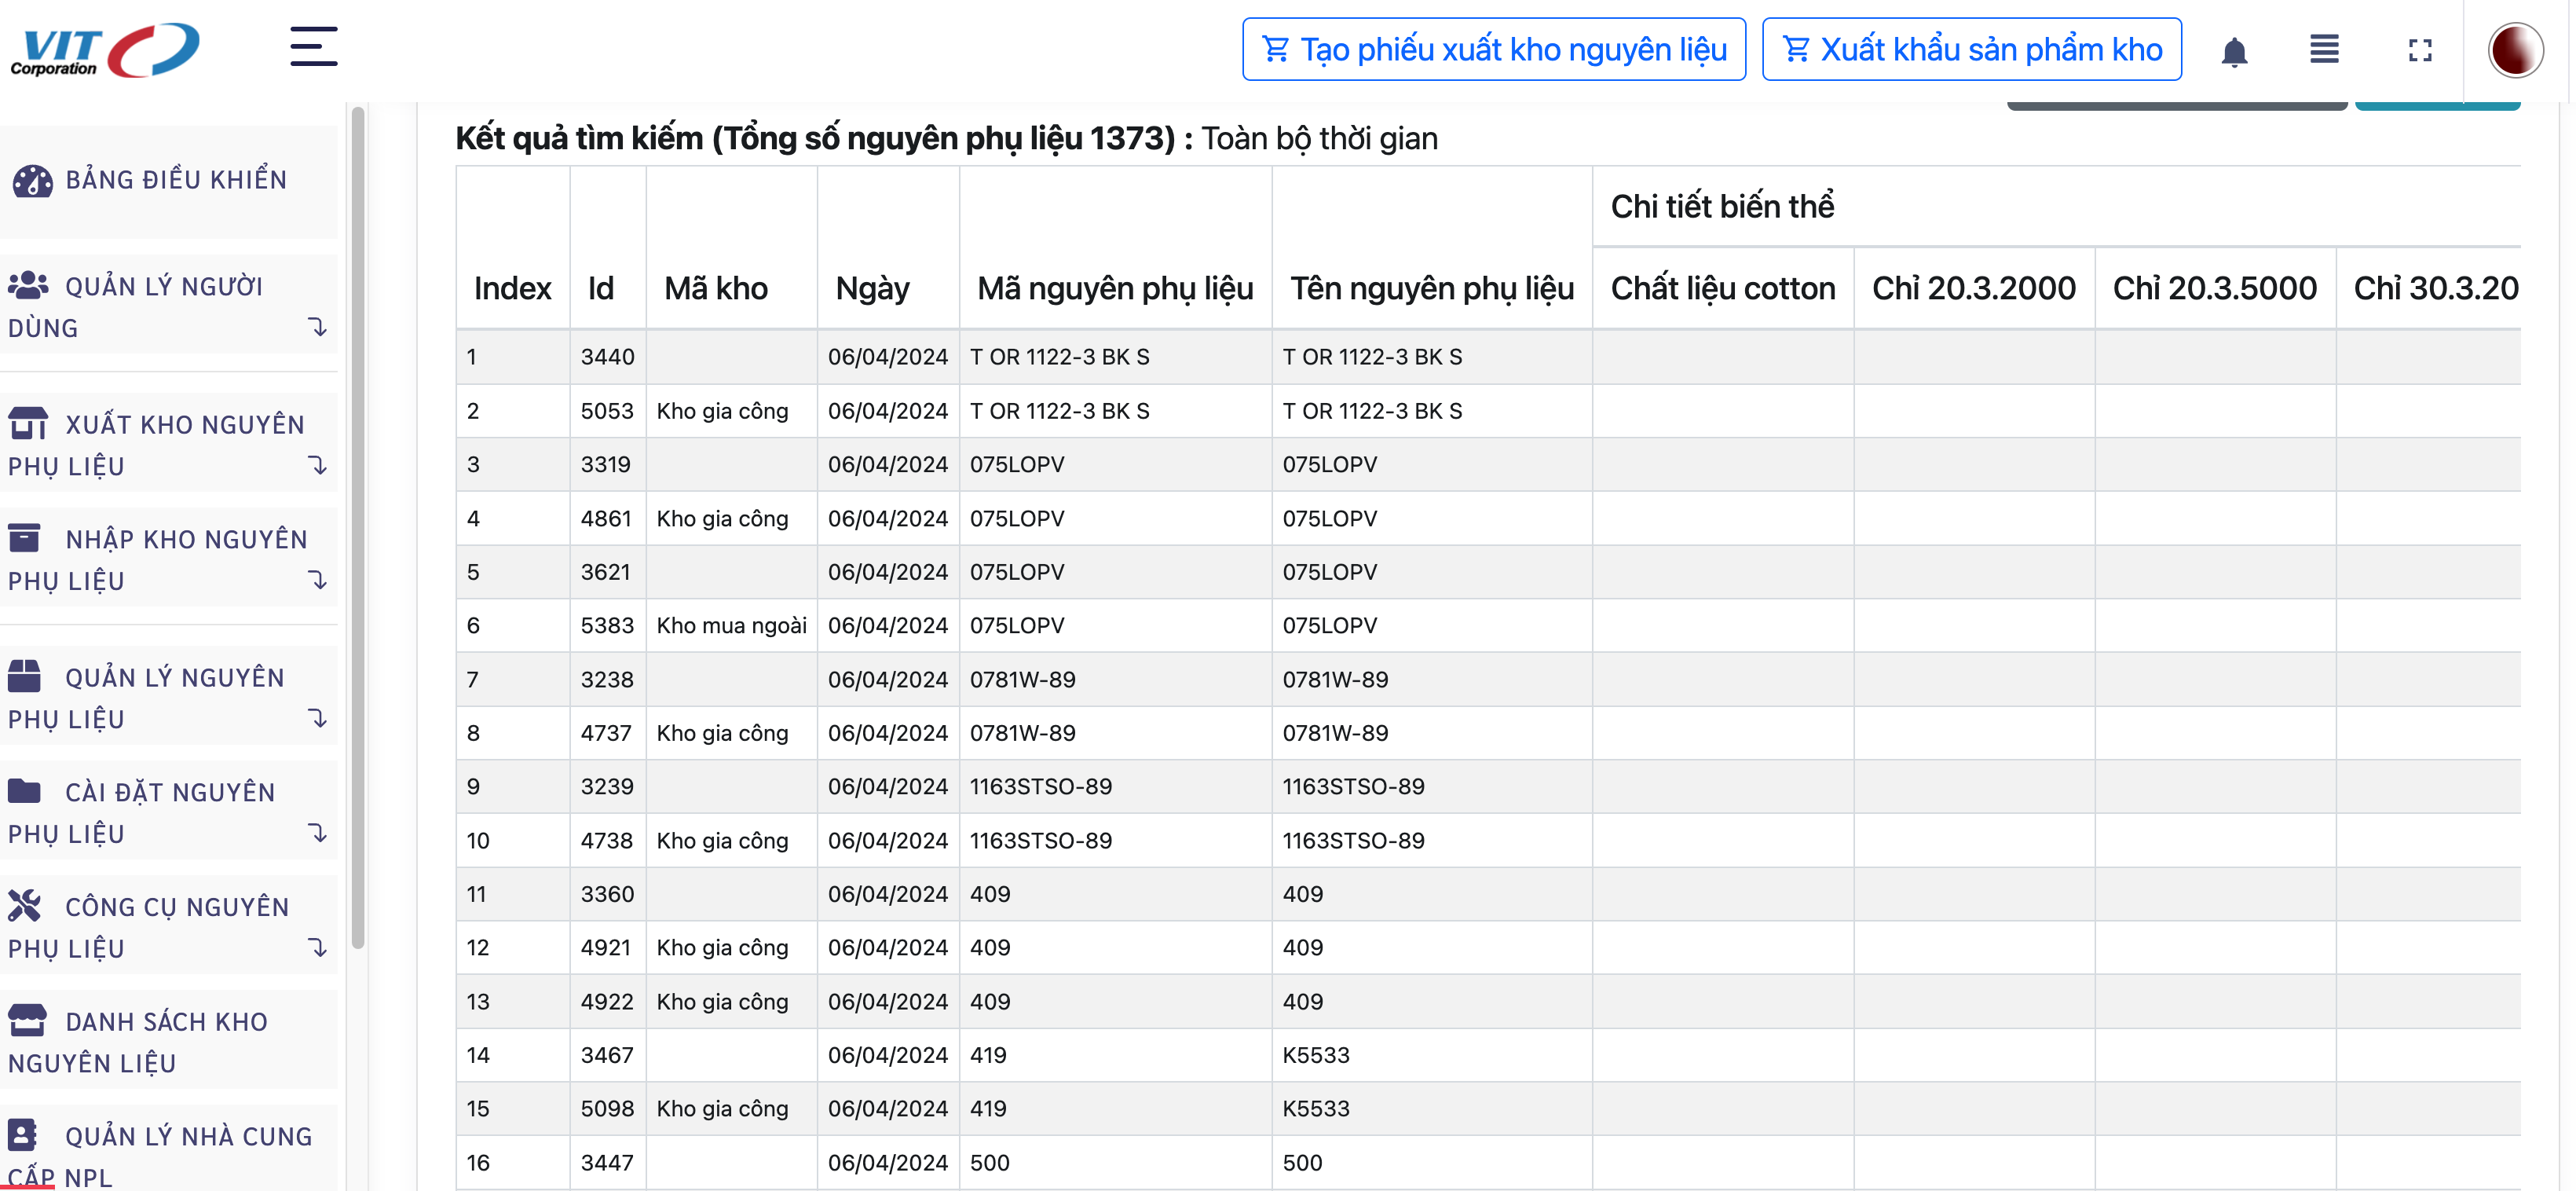Expand Xuất kho nguyên phụ liệu arrow
This screenshot has width=2576, height=1191.
318,465
